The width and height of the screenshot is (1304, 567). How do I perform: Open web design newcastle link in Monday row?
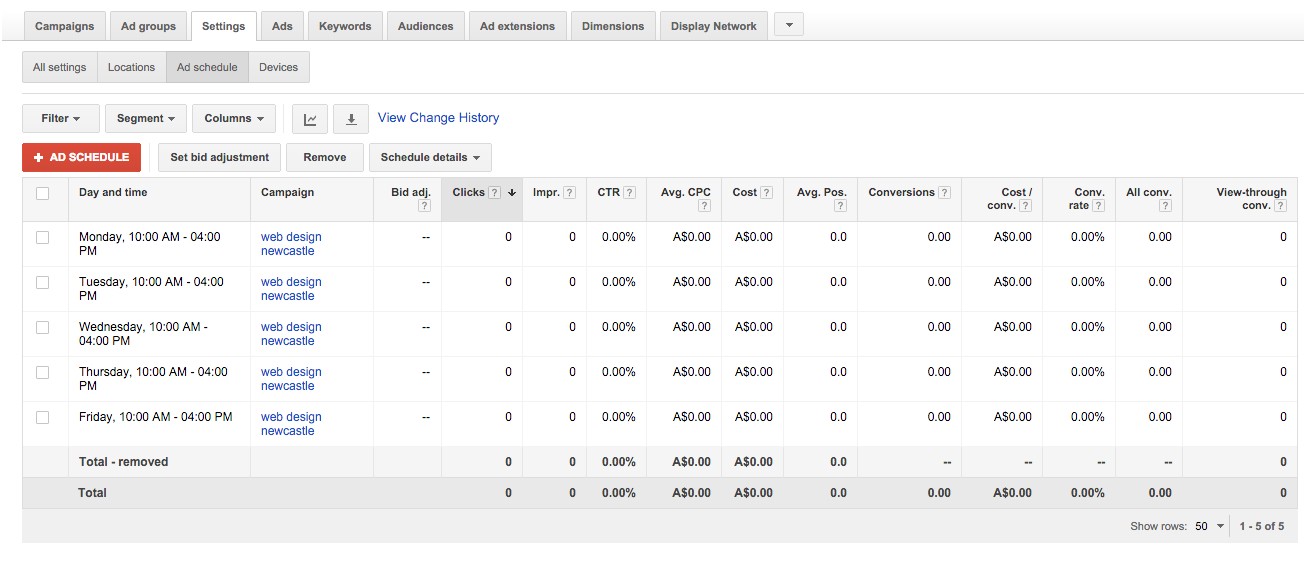point(291,244)
